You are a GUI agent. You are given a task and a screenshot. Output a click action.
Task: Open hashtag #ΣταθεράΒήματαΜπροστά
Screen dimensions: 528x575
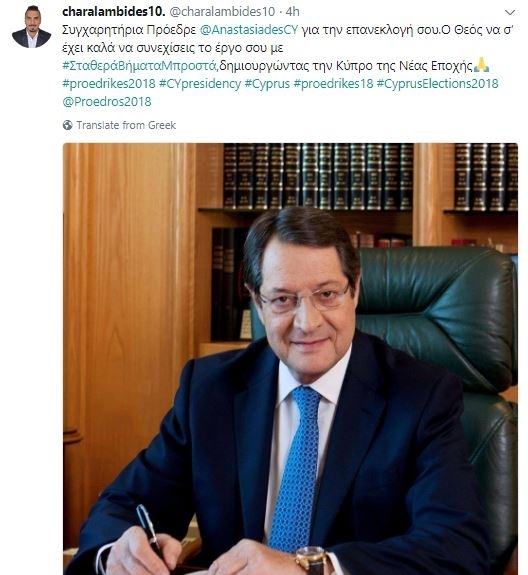point(140,66)
